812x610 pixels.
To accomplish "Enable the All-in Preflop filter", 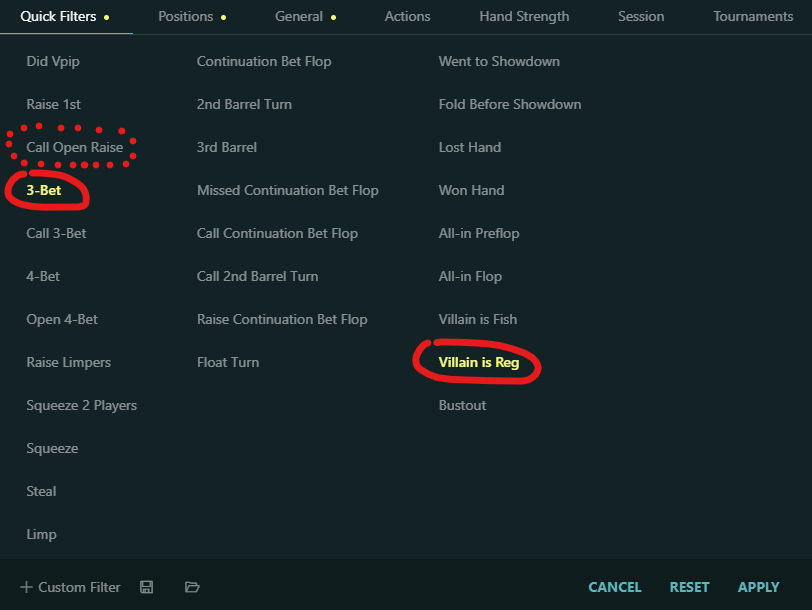I will click(x=479, y=233).
